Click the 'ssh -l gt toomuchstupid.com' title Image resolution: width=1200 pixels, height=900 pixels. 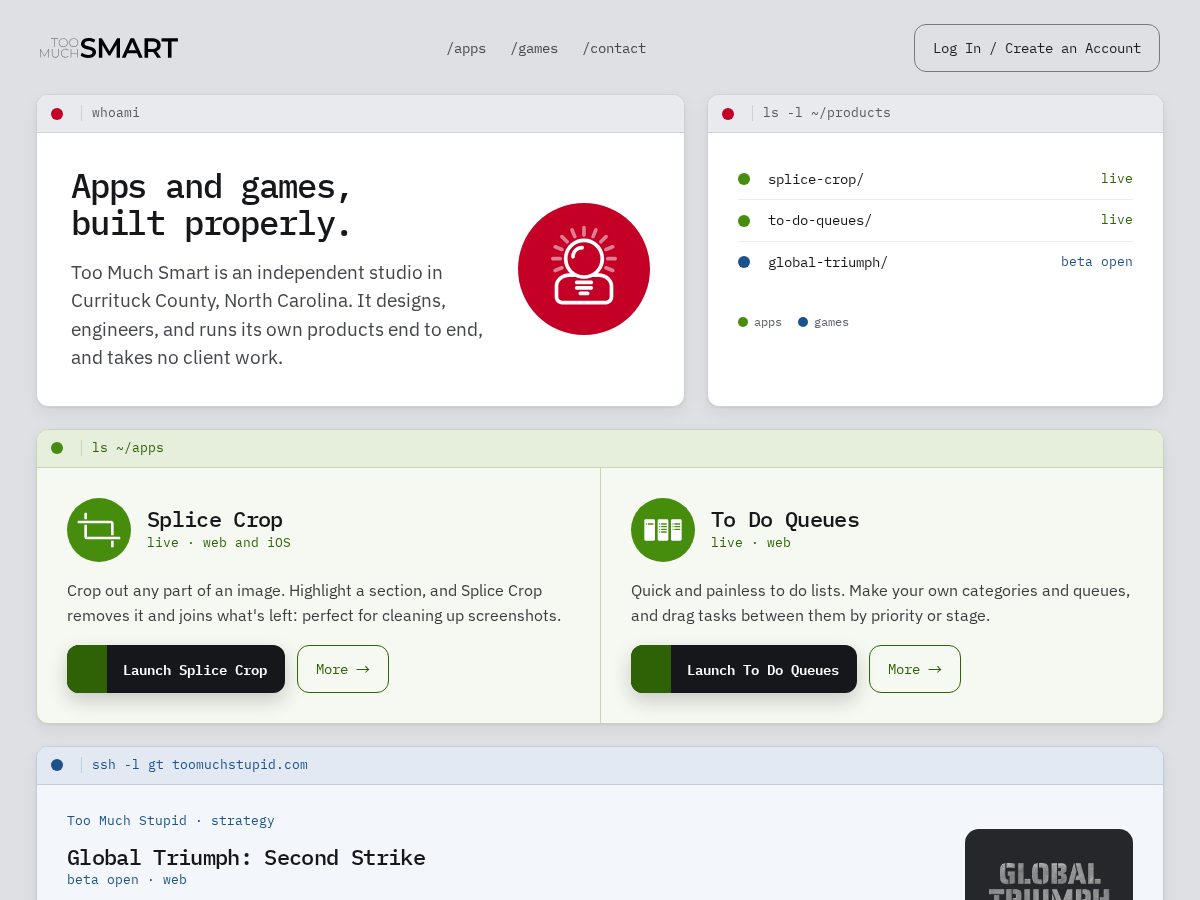click(200, 765)
